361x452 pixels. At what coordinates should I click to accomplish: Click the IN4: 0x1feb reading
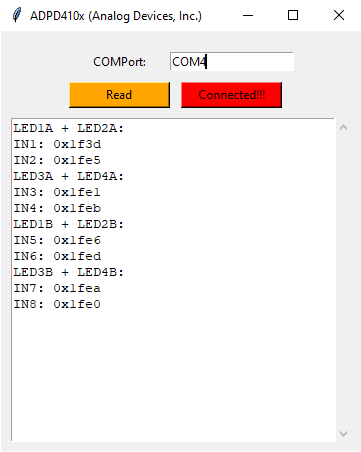57,208
